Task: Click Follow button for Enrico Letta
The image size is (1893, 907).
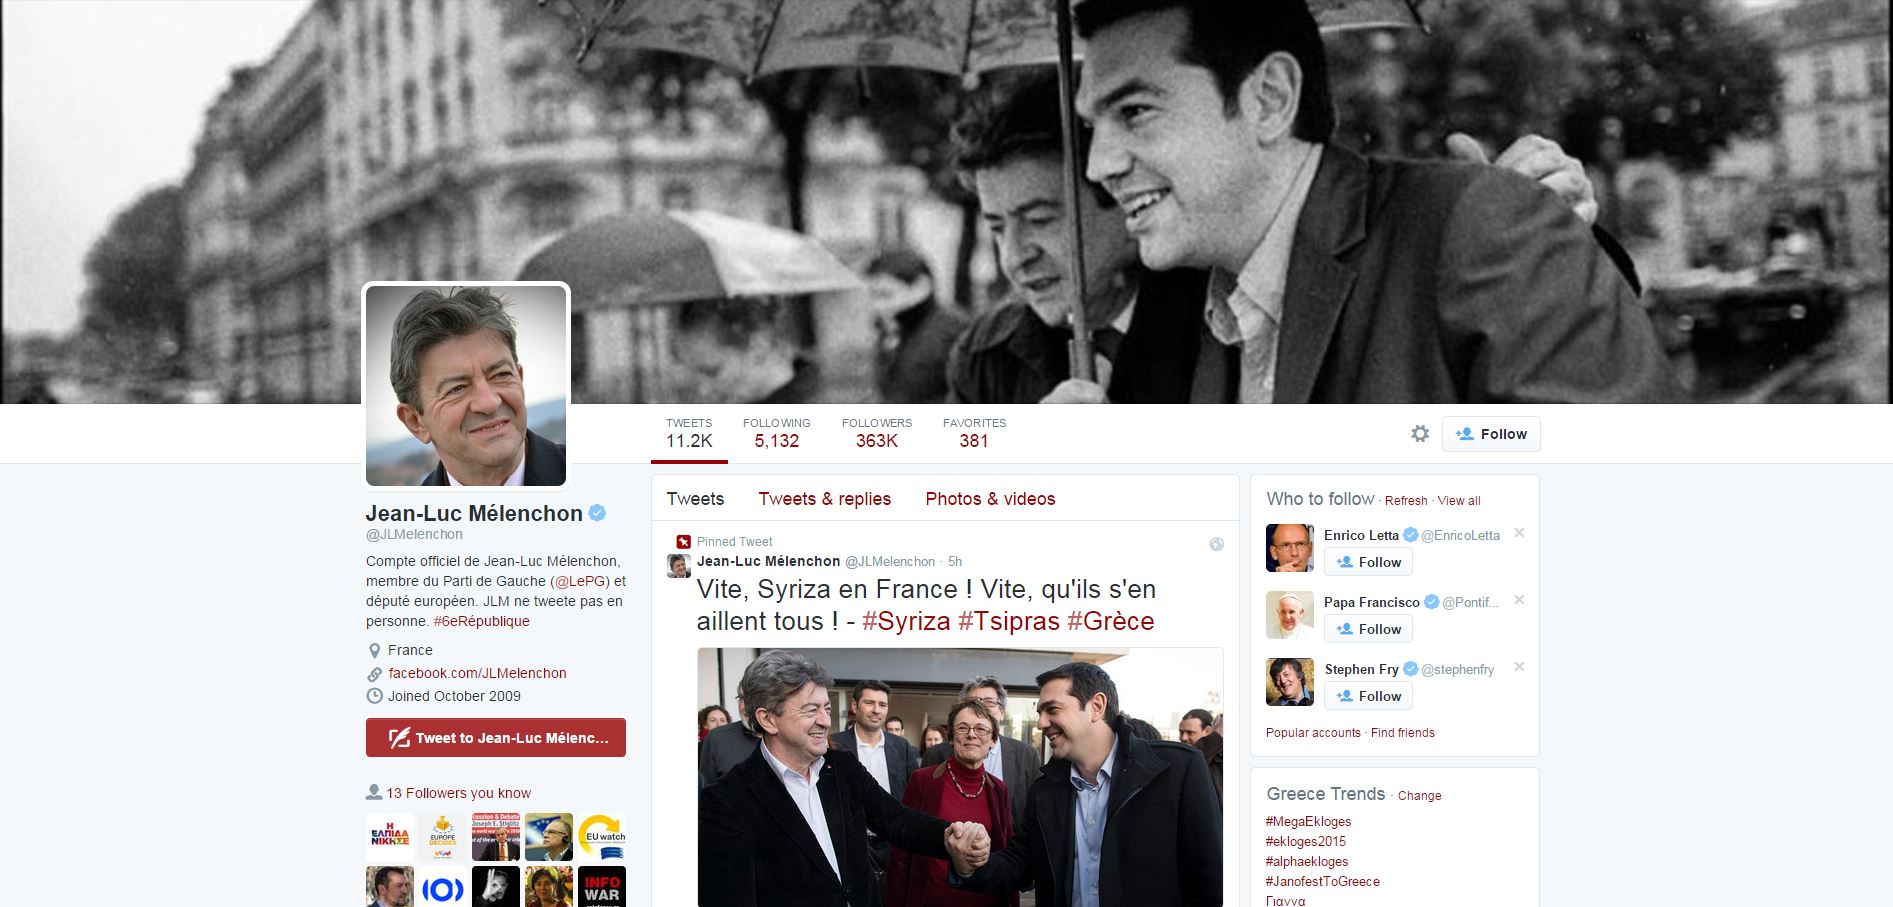Action: point(1368,562)
